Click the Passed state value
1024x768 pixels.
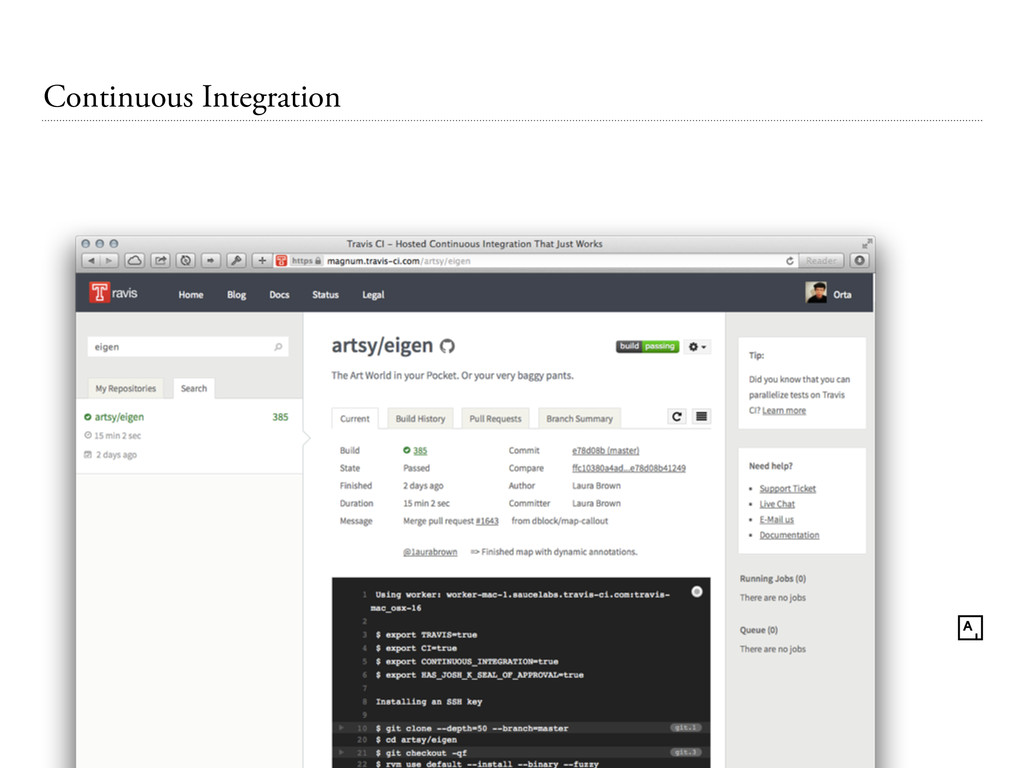click(x=417, y=468)
